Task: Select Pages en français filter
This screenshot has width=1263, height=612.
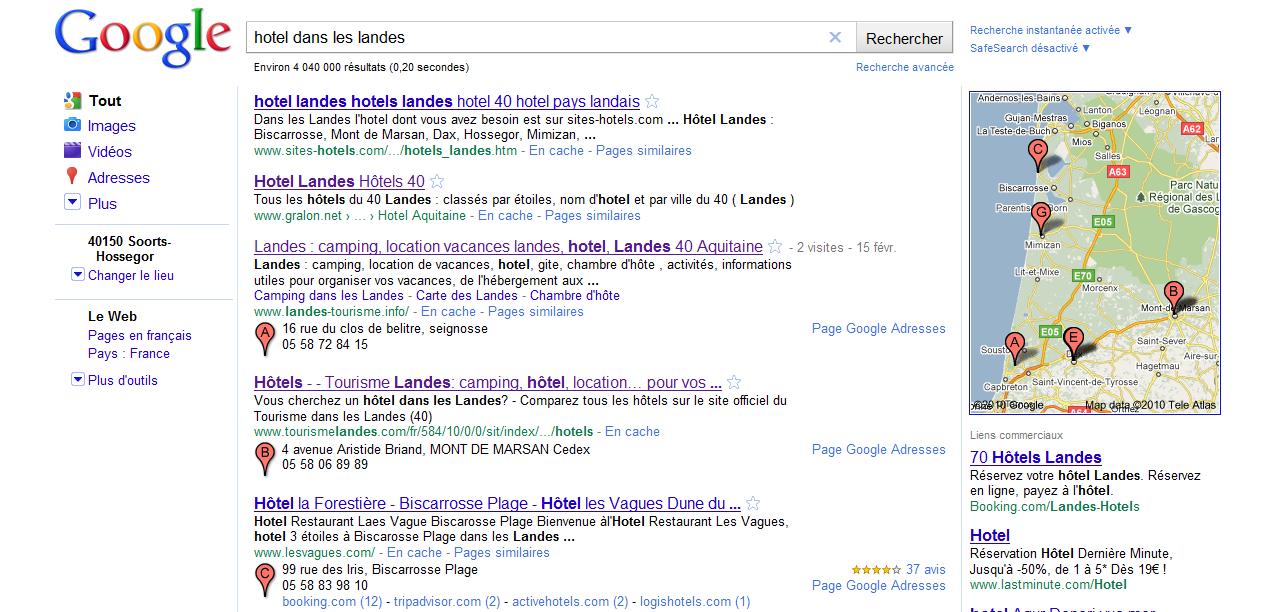Action: pos(139,336)
